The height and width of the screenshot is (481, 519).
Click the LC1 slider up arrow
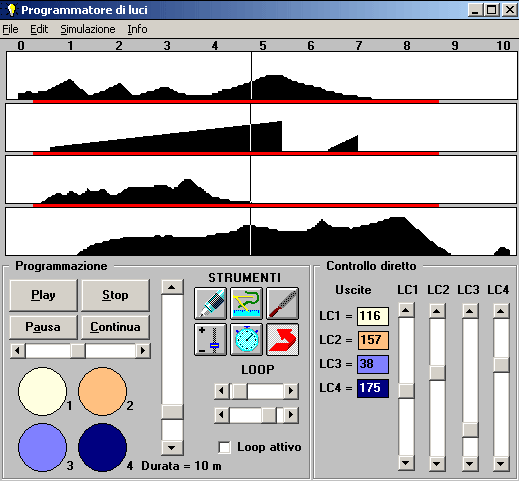pos(406,311)
